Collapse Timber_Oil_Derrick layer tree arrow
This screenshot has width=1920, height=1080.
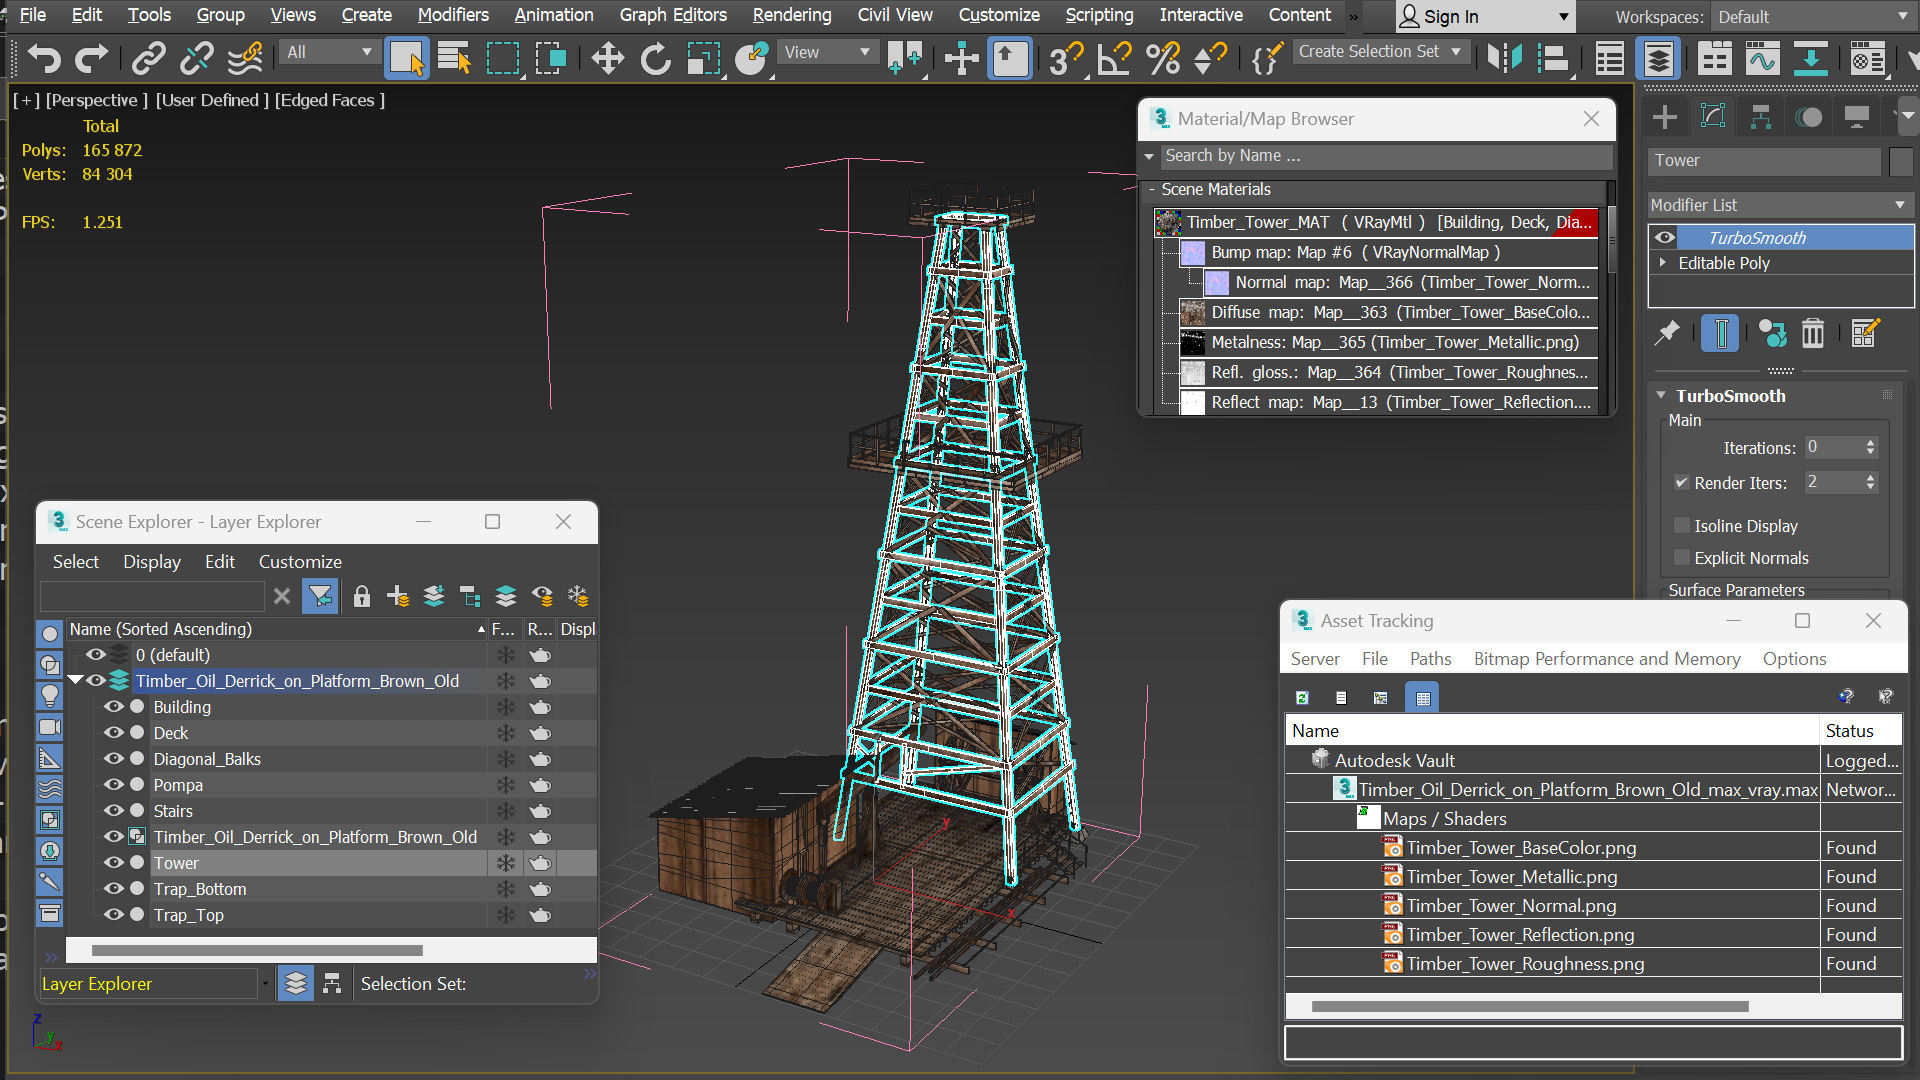pyautogui.click(x=75, y=681)
